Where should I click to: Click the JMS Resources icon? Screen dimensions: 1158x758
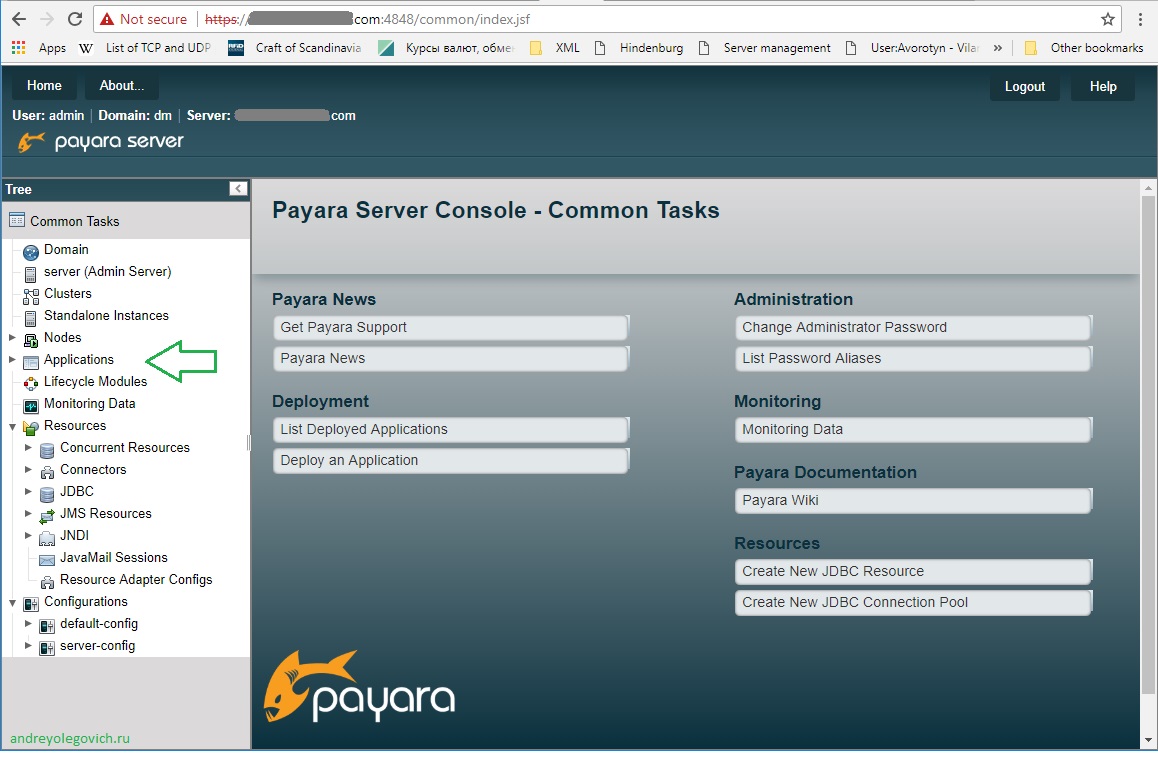point(47,516)
